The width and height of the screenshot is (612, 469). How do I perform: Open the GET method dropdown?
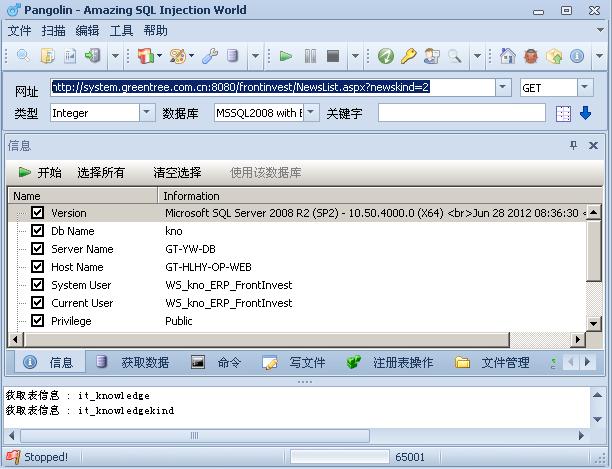(x=585, y=87)
